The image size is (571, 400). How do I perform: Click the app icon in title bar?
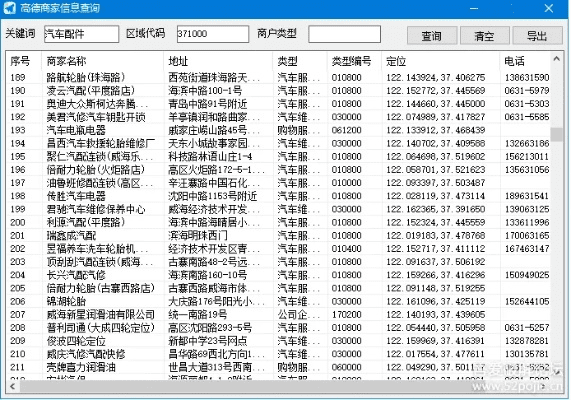[9, 8]
